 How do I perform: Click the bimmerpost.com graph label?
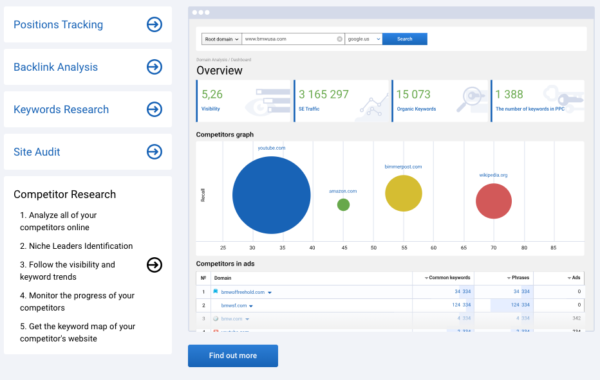(403, 167)
